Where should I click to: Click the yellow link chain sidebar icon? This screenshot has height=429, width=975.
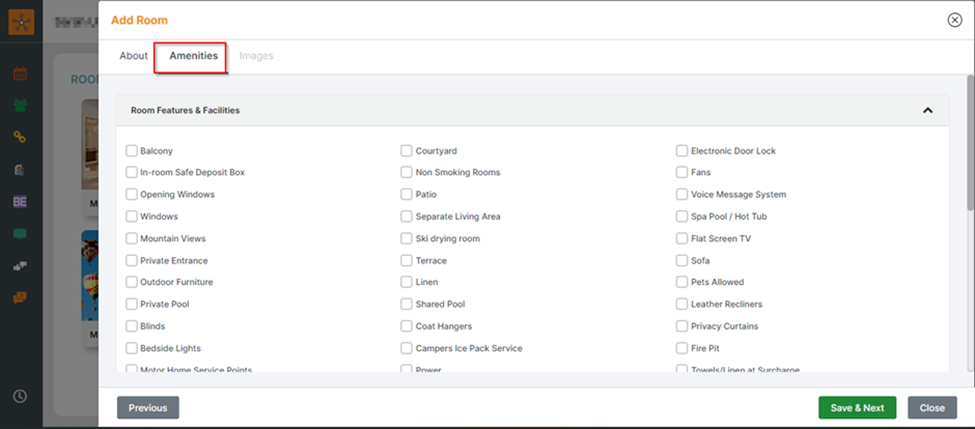(20, 137)
